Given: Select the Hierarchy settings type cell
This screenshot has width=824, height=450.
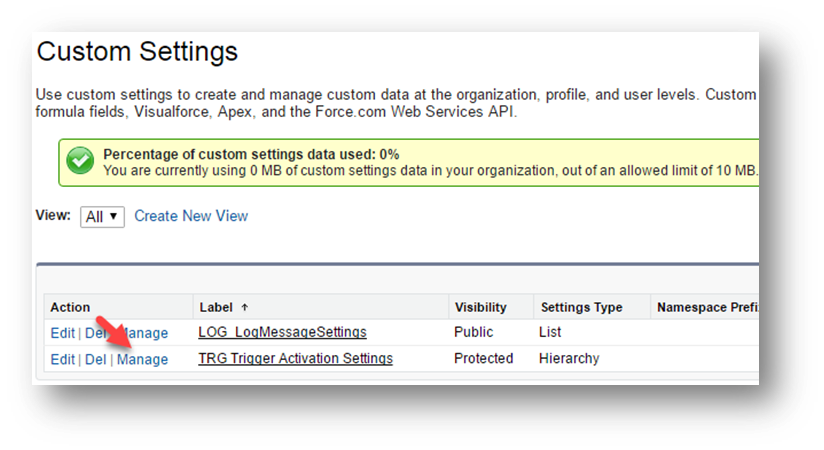Looking at the screenshot, I should 571,358.
